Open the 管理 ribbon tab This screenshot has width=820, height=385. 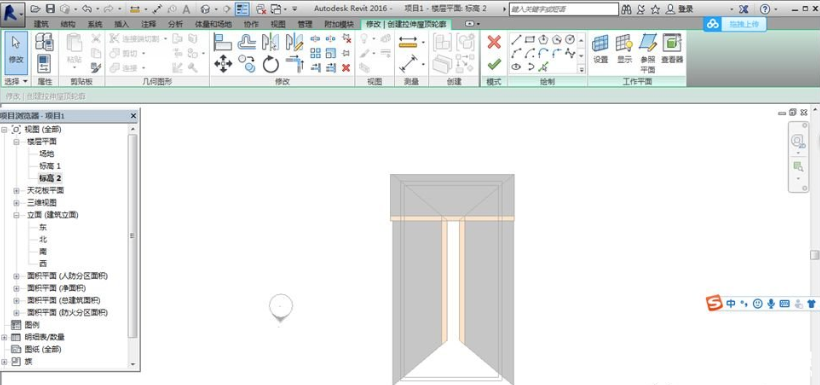305,24
